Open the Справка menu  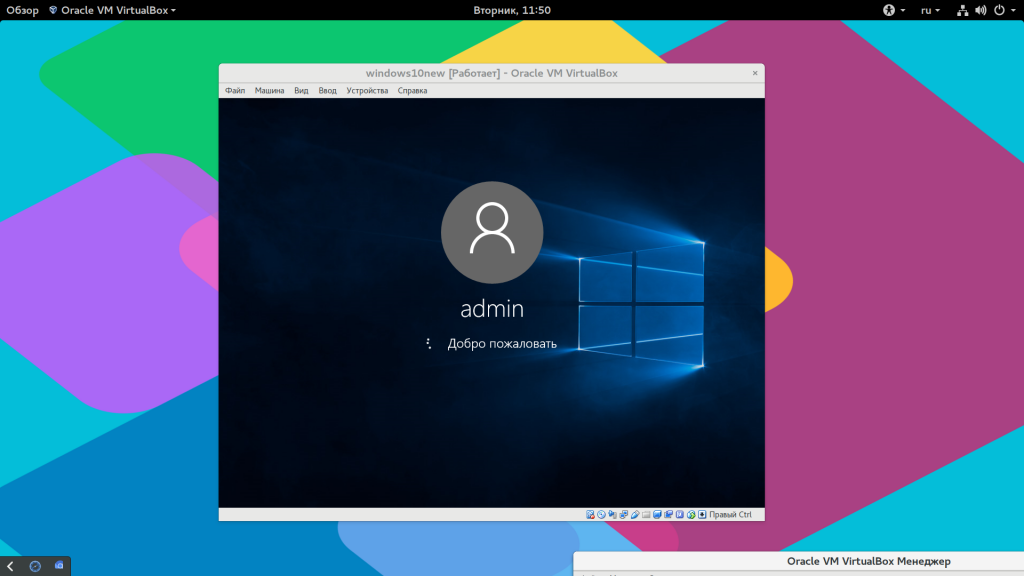tap(412, 90)
